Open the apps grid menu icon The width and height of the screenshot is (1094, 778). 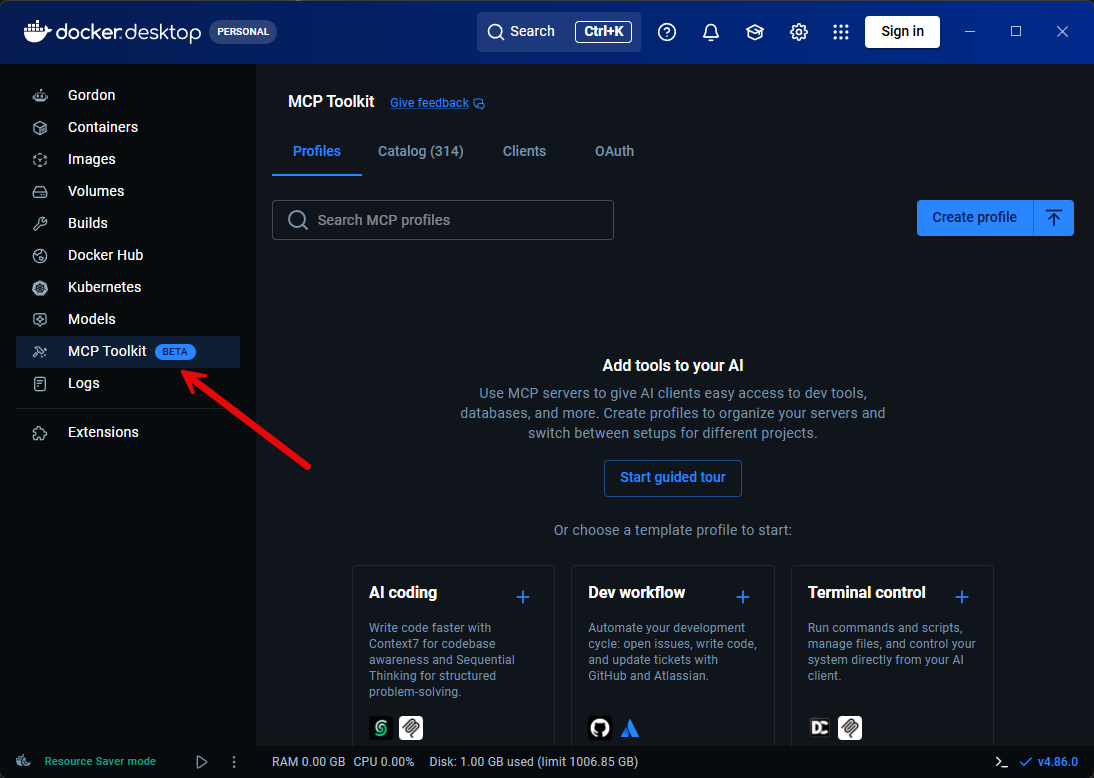pos(841,32)
